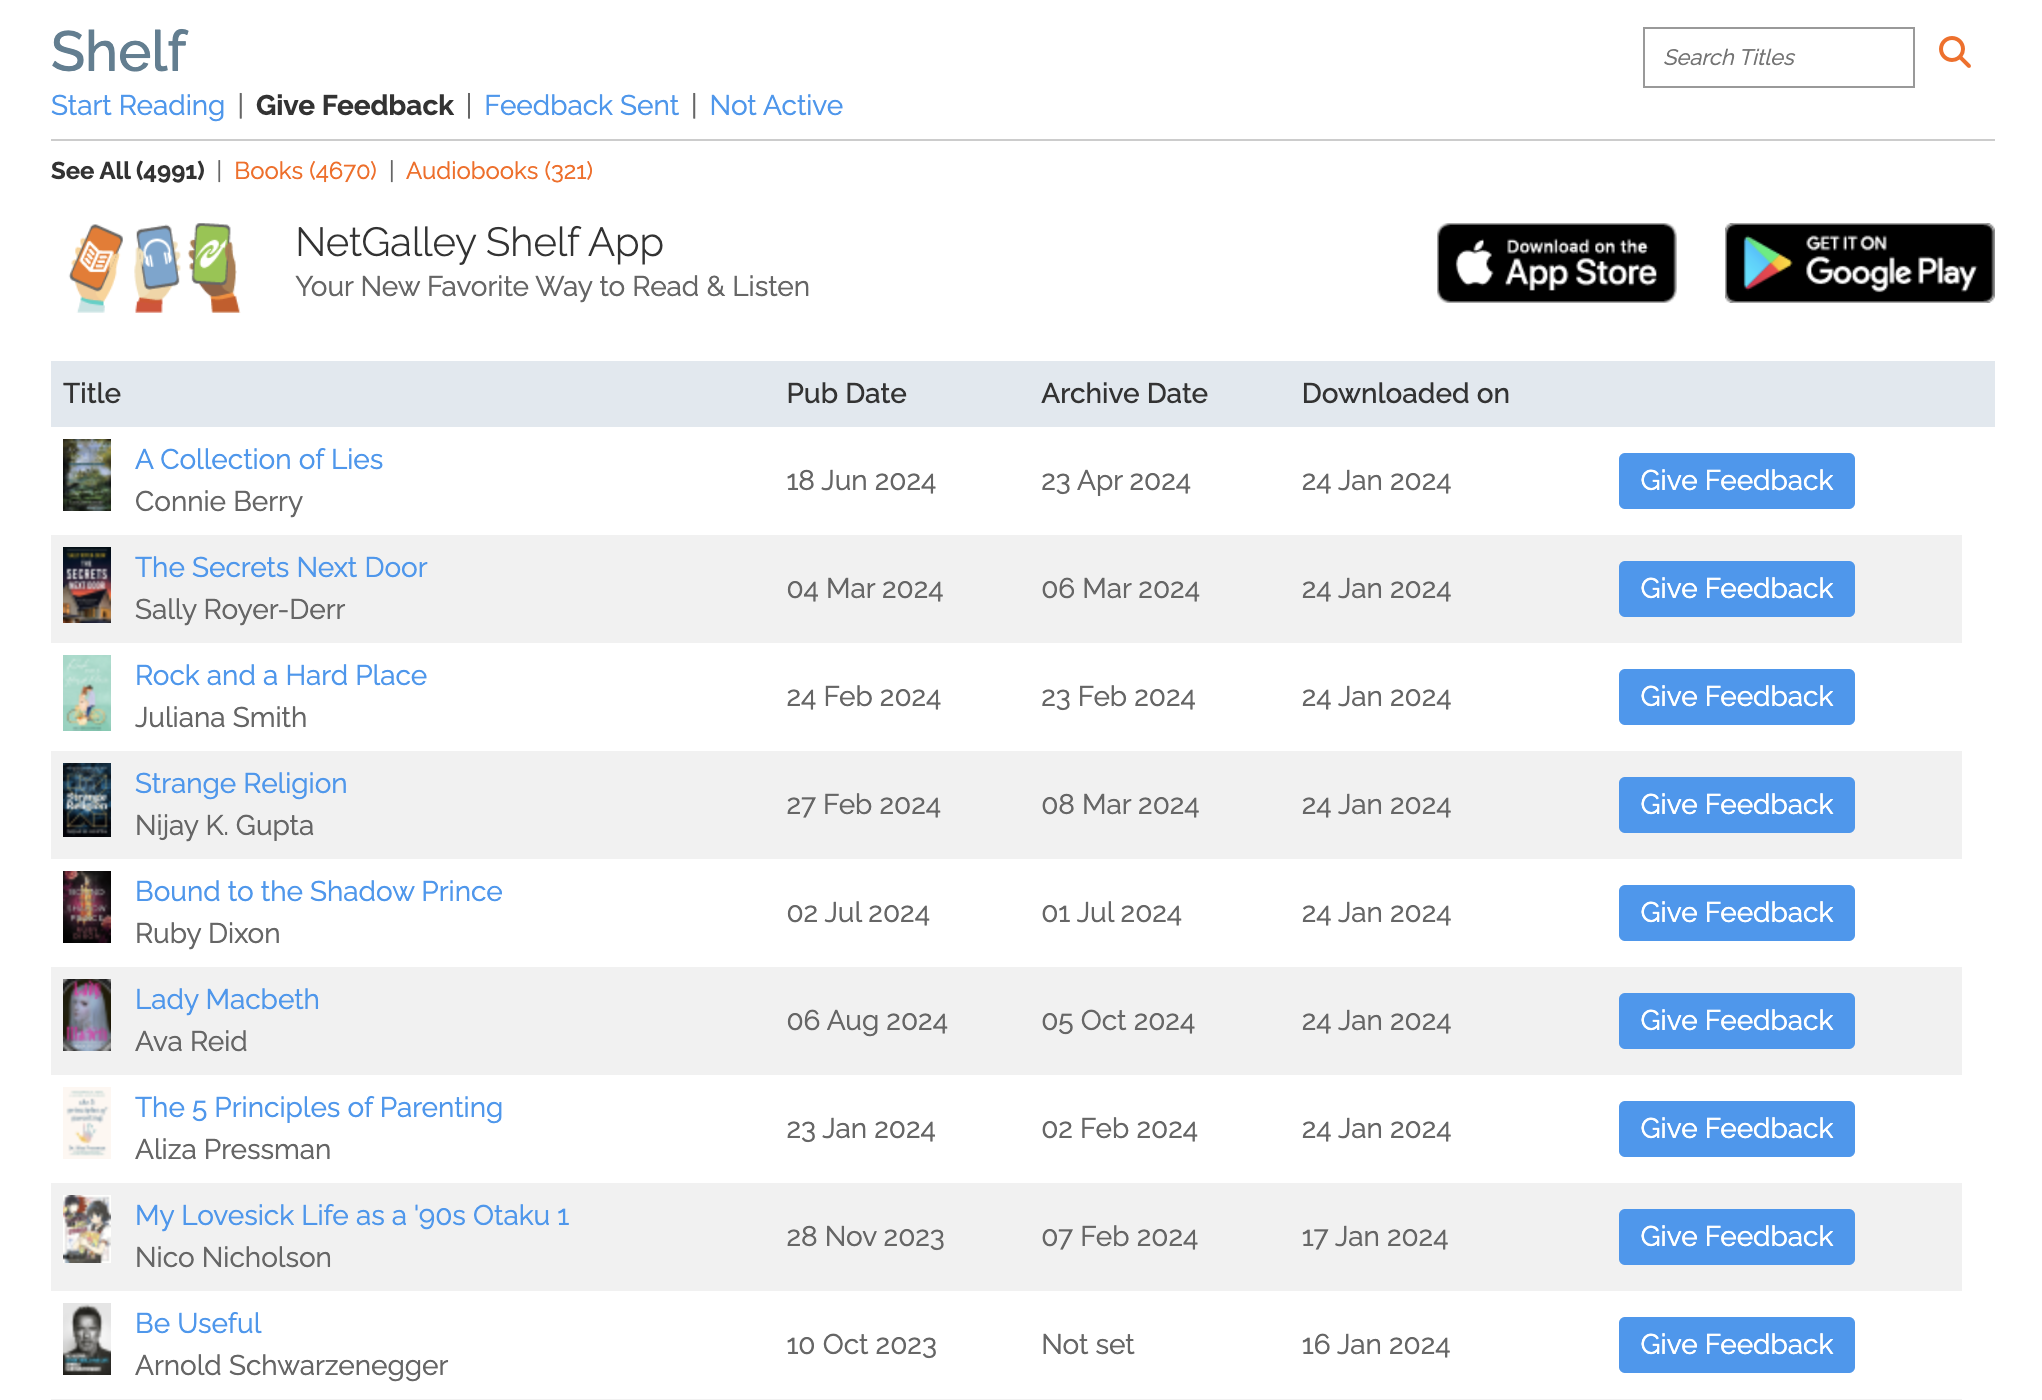The height and width of the screenshot is (1400, 2042).
Task: Open the title link The 5 Principles of Parenting
Action: click(318, 1108)
